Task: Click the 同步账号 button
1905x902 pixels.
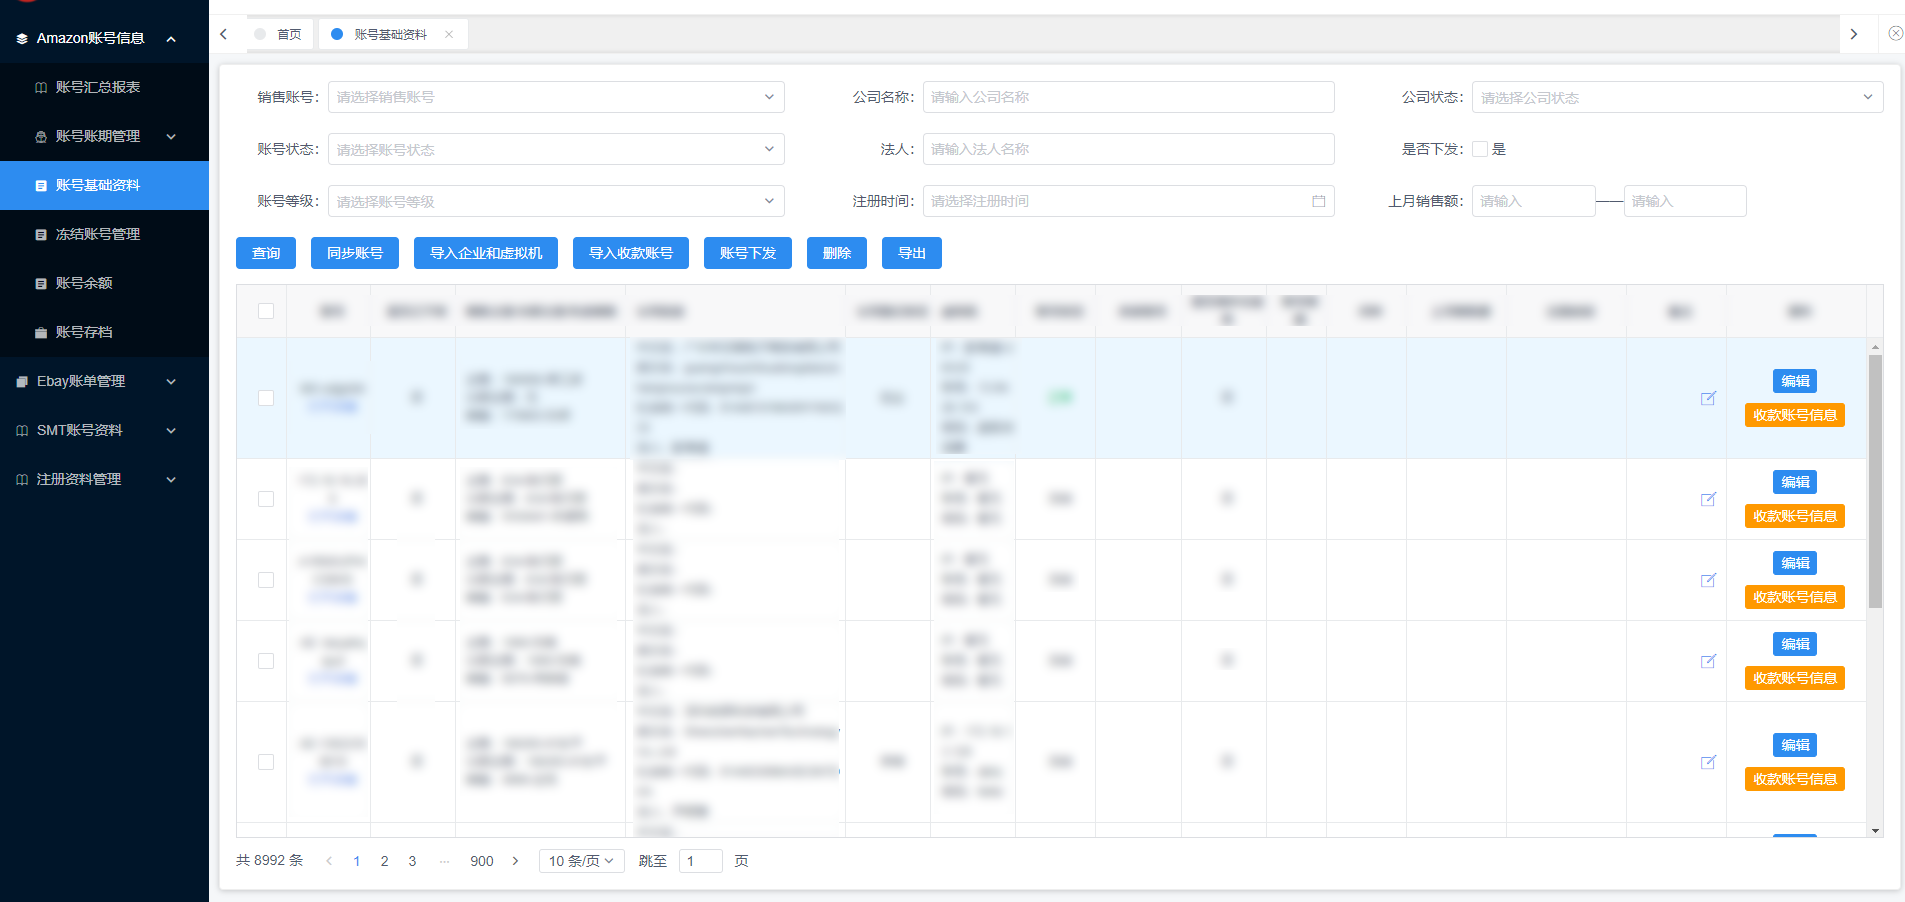Action: pos(354,253)
